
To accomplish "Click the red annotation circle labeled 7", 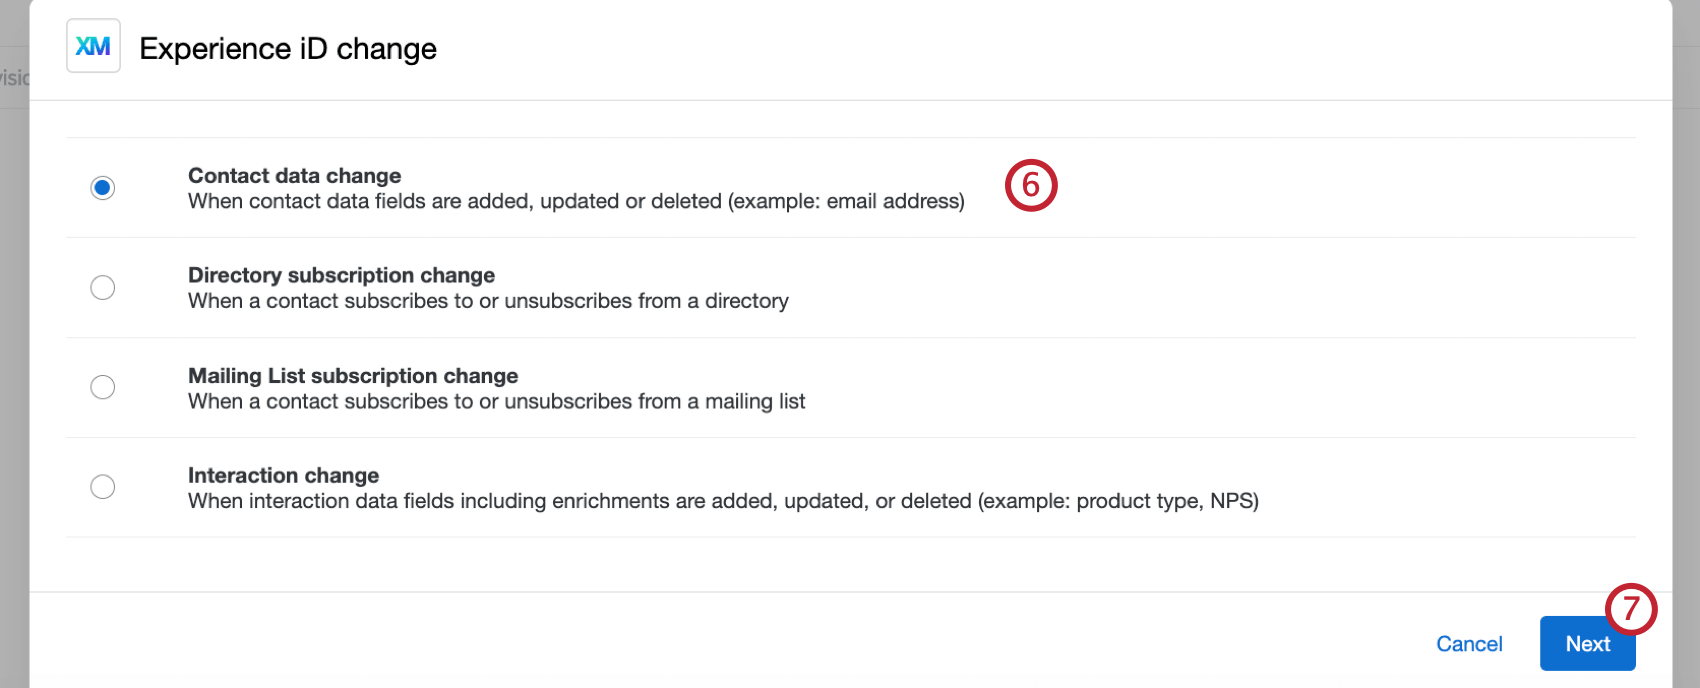I will (x=1632, y=608).
